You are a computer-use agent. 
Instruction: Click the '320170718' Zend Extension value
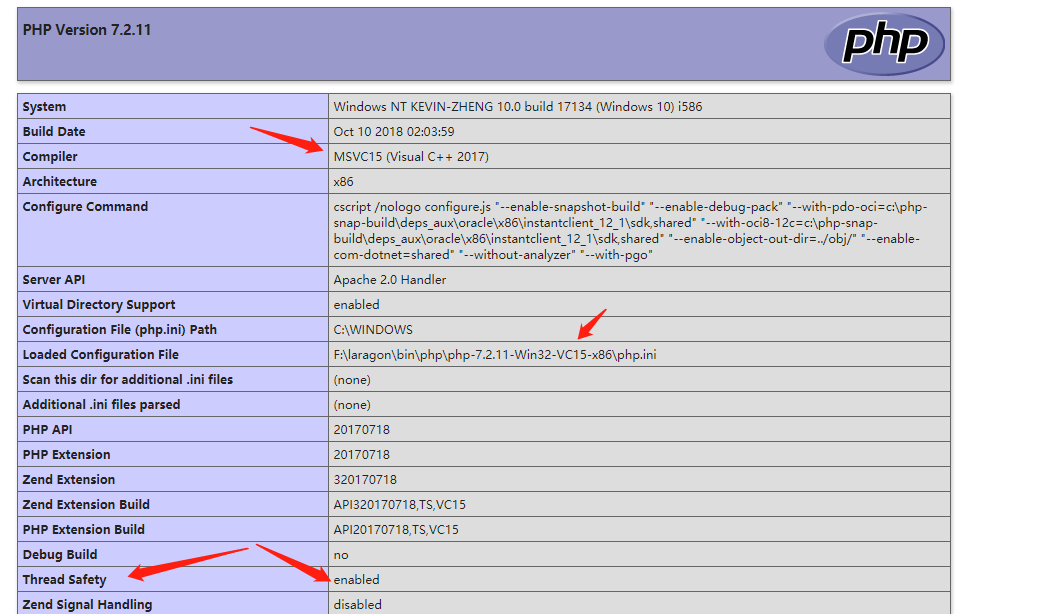pos(365,479)
